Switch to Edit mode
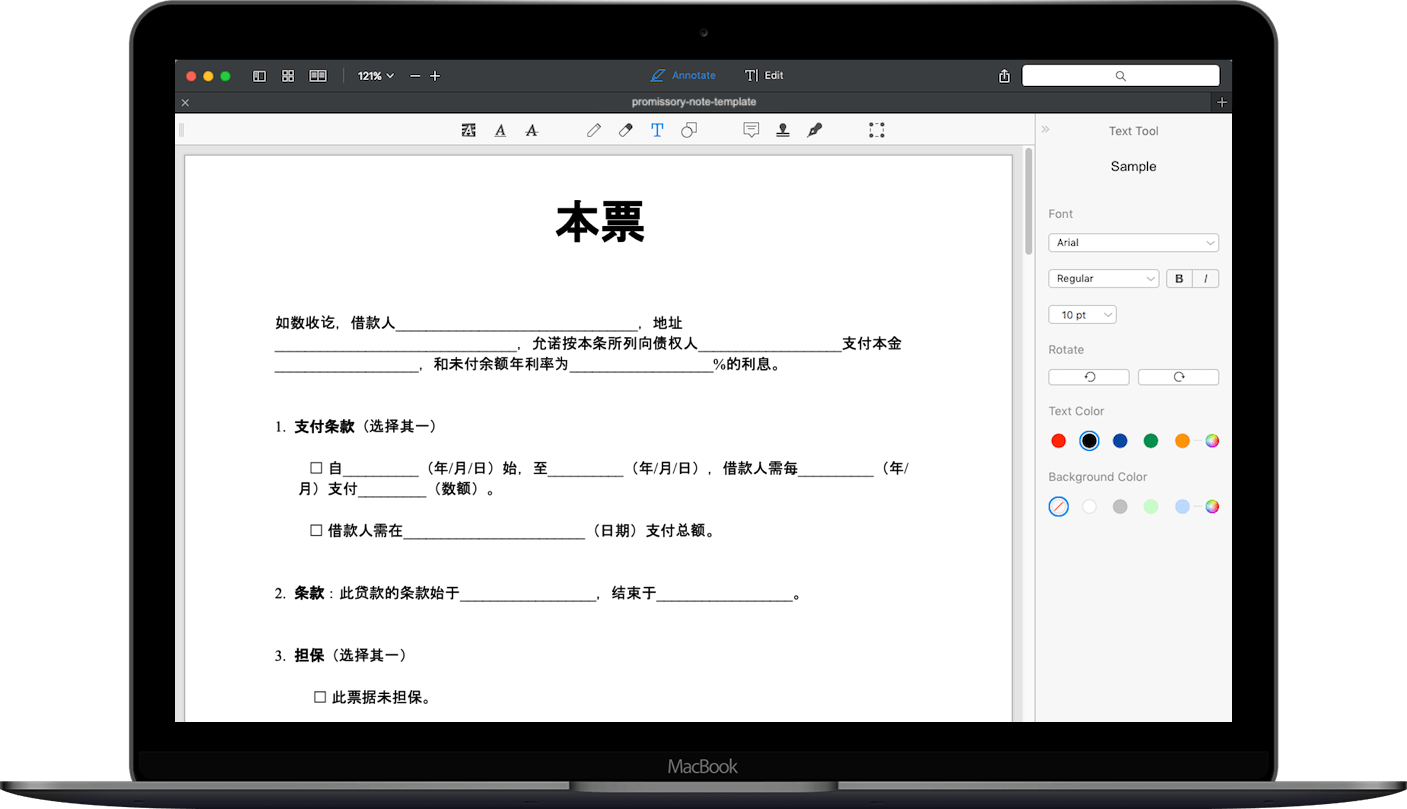The image size is (1407, 809). (x=764, y=75)
